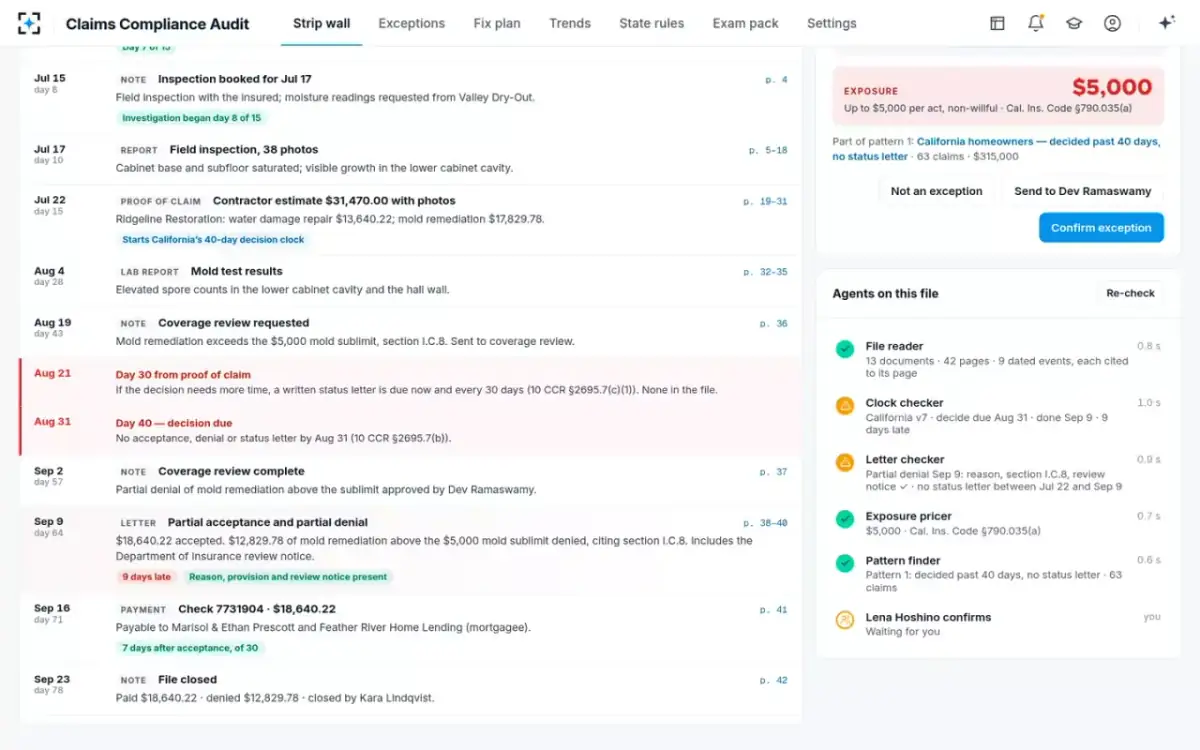The image size is (1200, 750).
Task: Open page link p. 36 for coverage review
Action: click(x=774, y=324)
